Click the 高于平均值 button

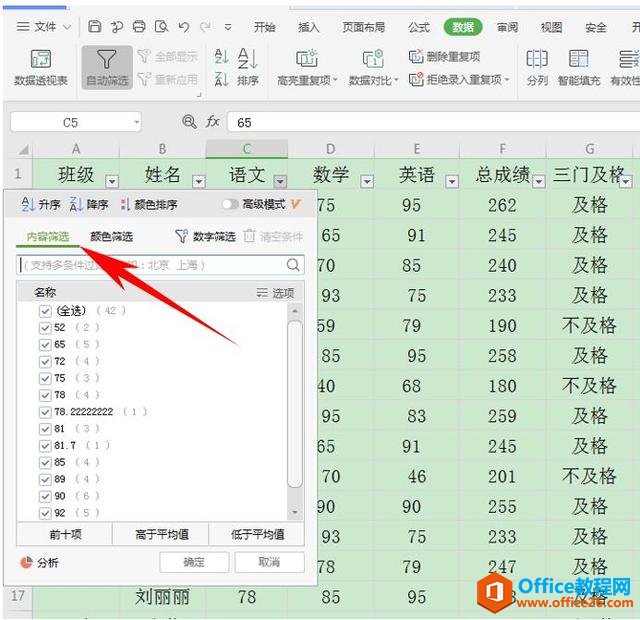pos(161,534)
